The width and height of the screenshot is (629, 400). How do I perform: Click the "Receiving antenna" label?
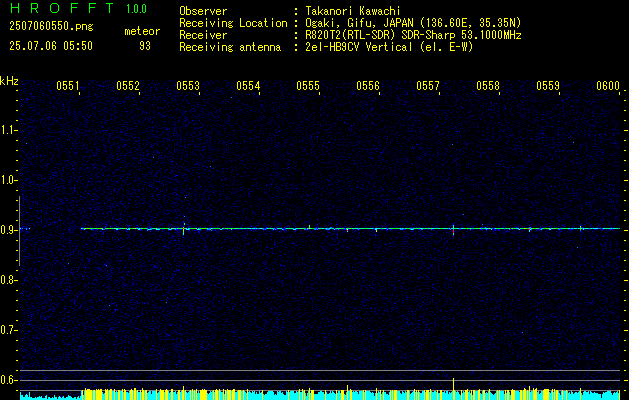(x=230, y=47)
